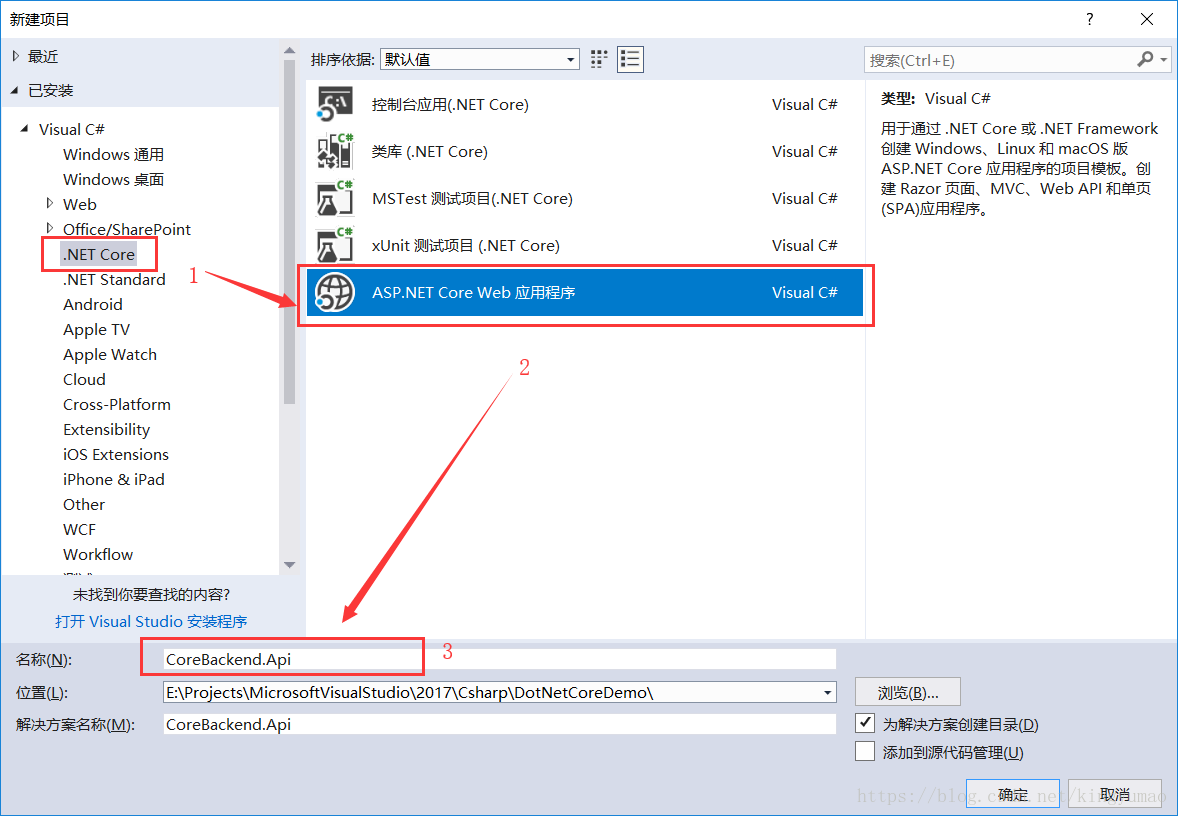The image size is (1178, 816).
Task: Select Windows 通用 category
Action: 113,154
